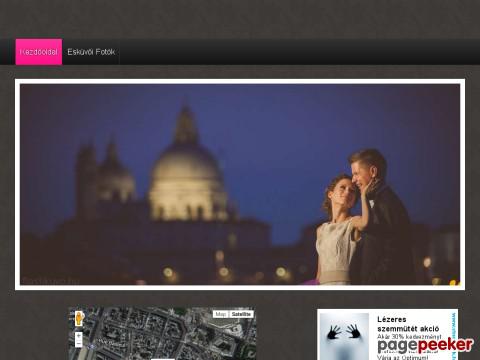Click the Várja az Optimum ad line

tap(403, 357)
